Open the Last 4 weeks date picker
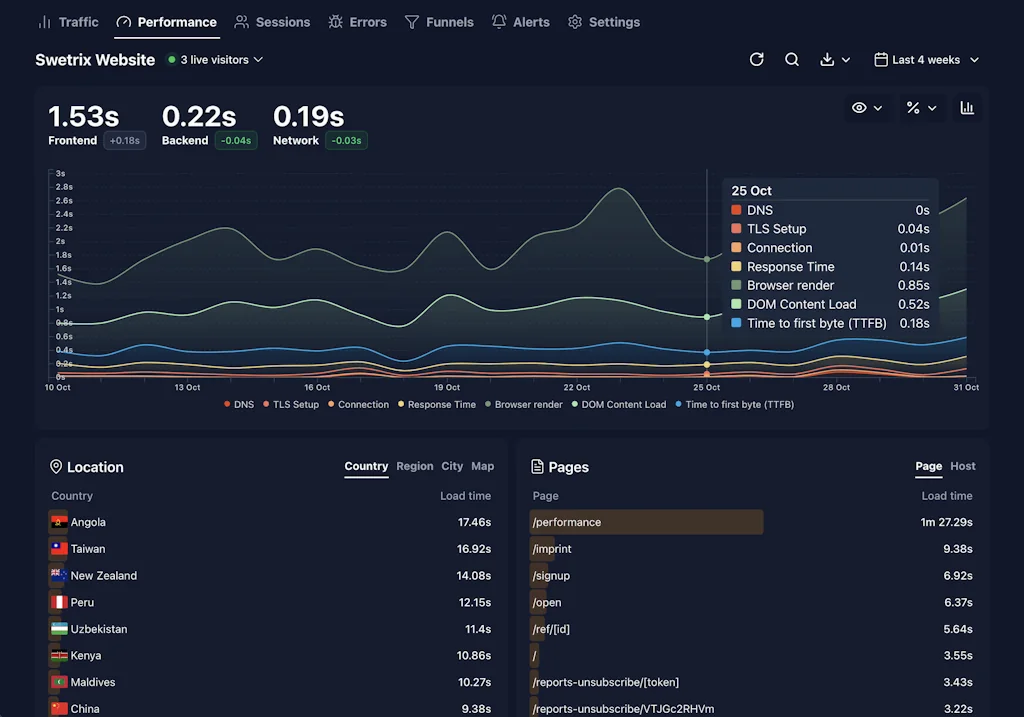The height and width of the screenshot is (717, 1024). (925, 60)
